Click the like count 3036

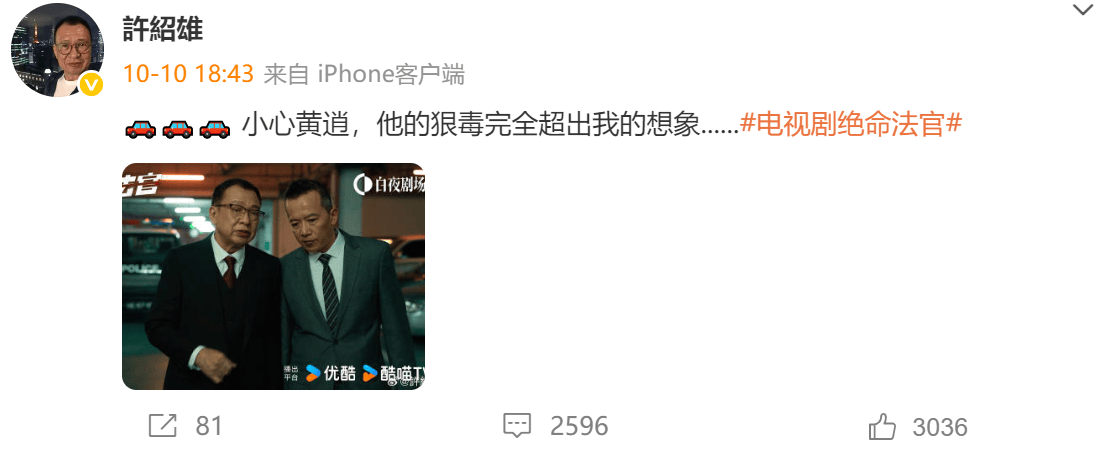(940, 427)
